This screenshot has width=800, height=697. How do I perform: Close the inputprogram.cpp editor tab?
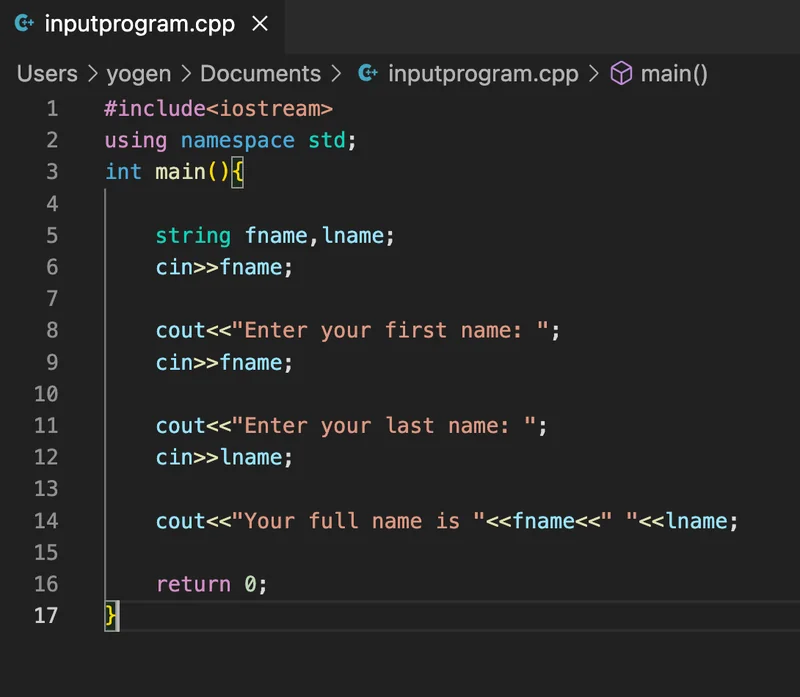pyautogui.click(x=260, y=24)
